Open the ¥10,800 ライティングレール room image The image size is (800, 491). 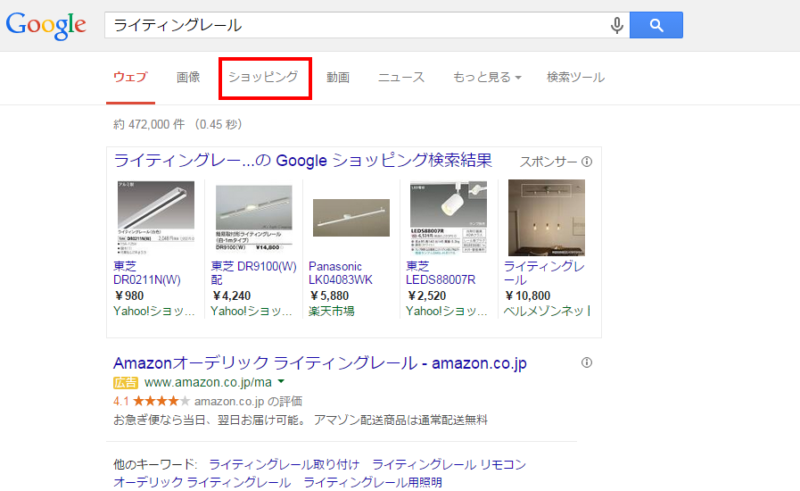[x=546, y=217]
